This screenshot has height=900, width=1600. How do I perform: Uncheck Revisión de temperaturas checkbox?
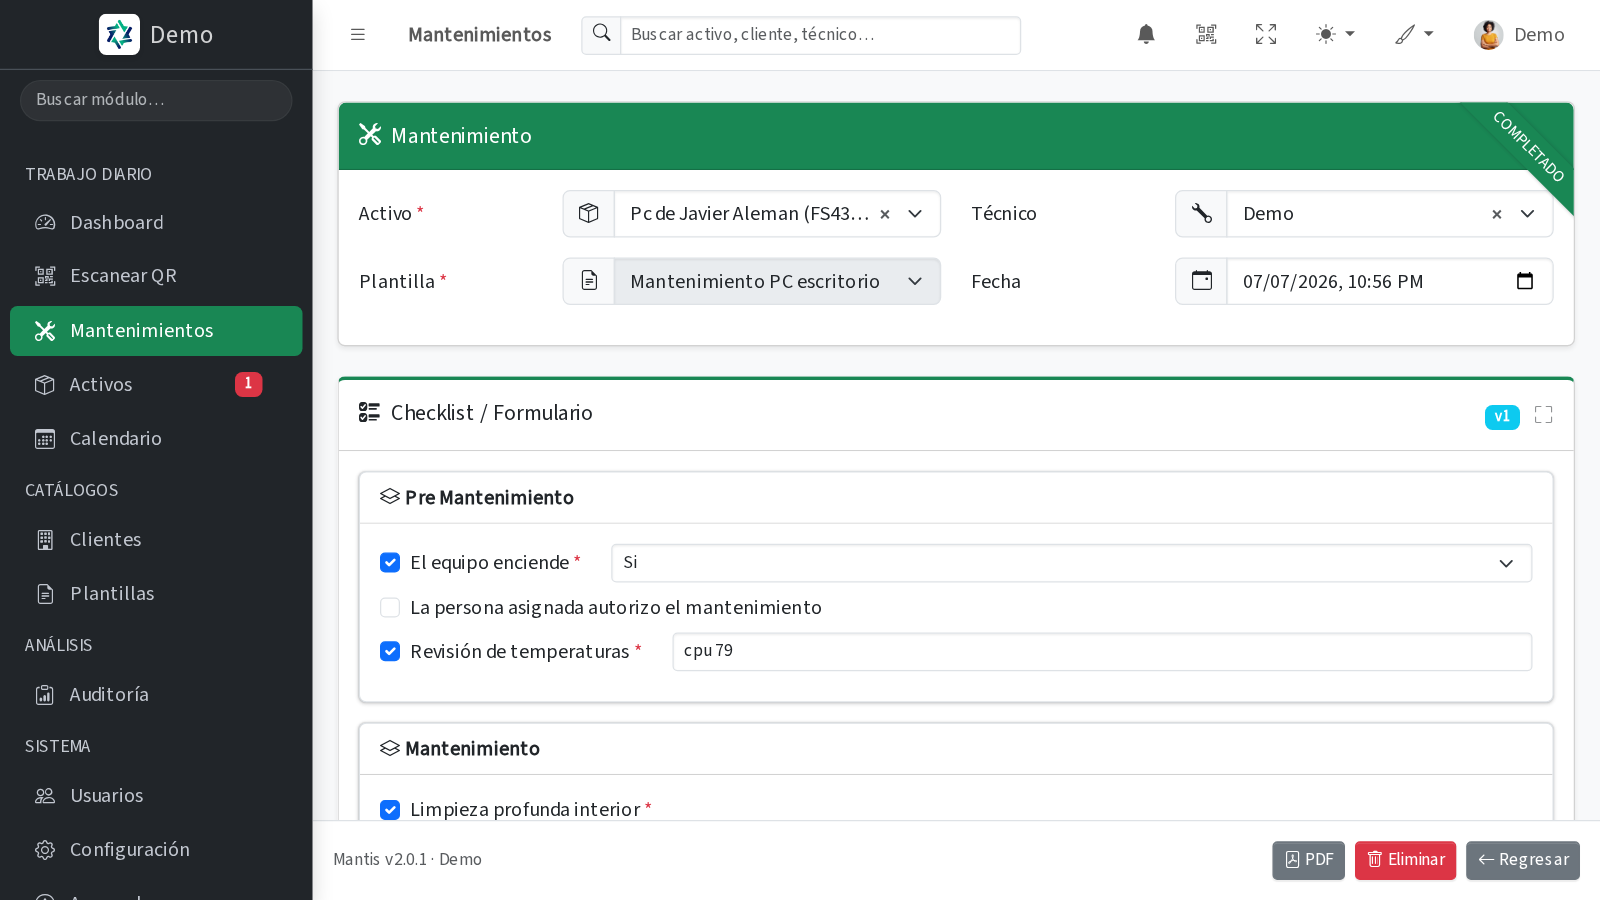pyautogui.click(x=390, y=652)
